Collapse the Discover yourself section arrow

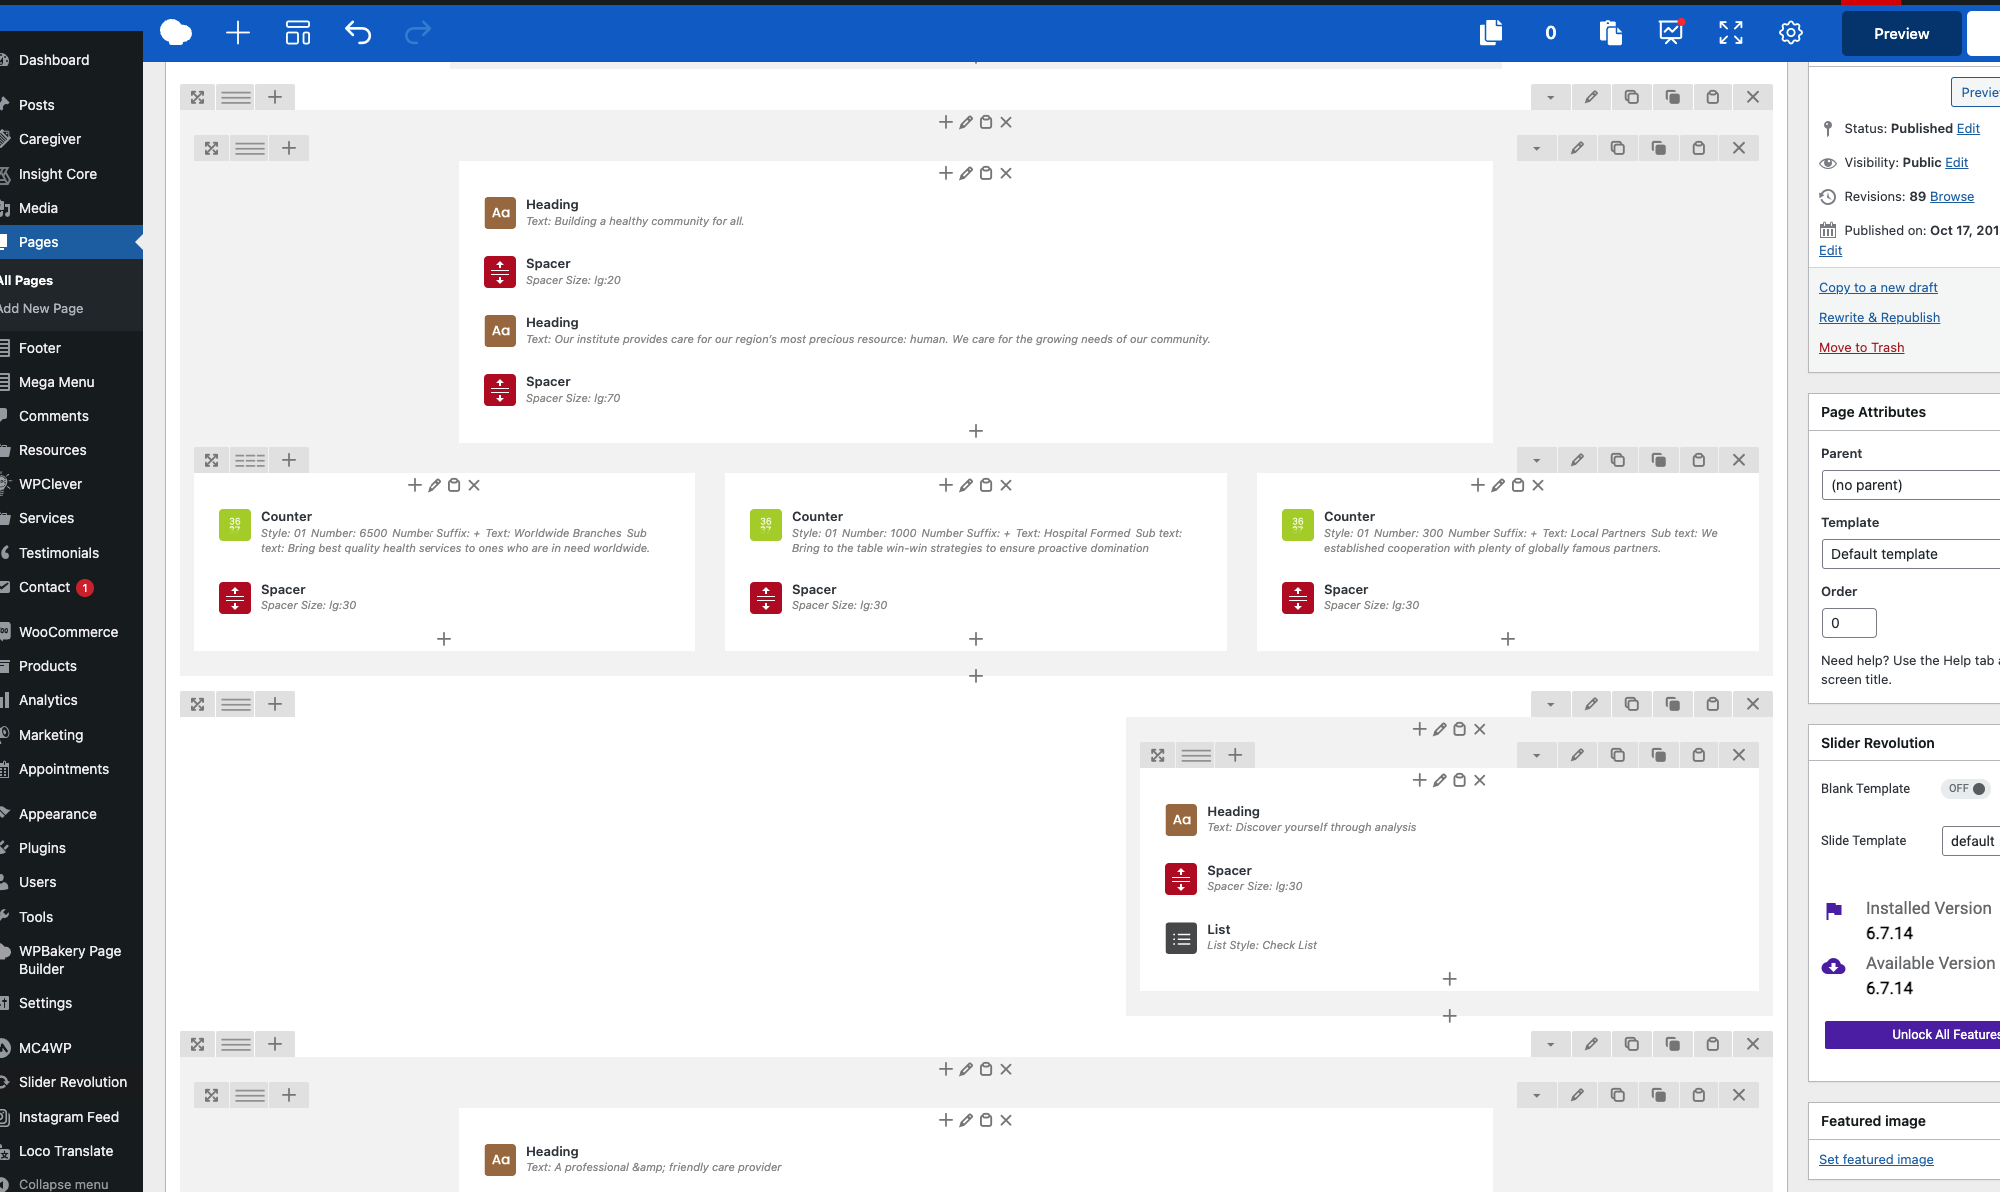[x=1551, y=704]
